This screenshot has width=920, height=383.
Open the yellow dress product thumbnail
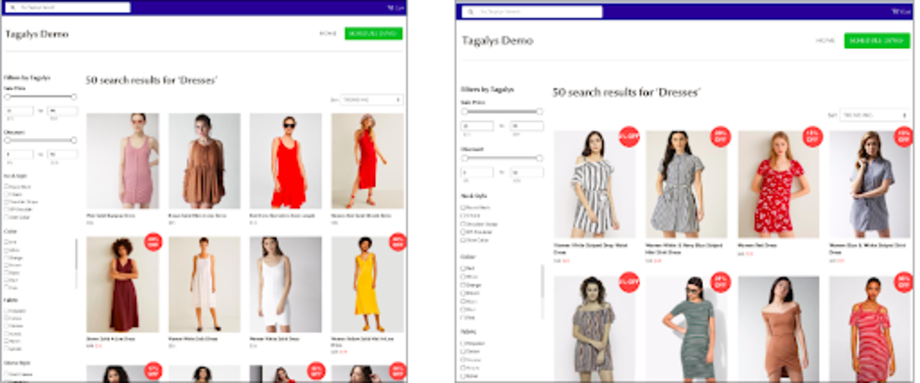click(x=367, y=284)
